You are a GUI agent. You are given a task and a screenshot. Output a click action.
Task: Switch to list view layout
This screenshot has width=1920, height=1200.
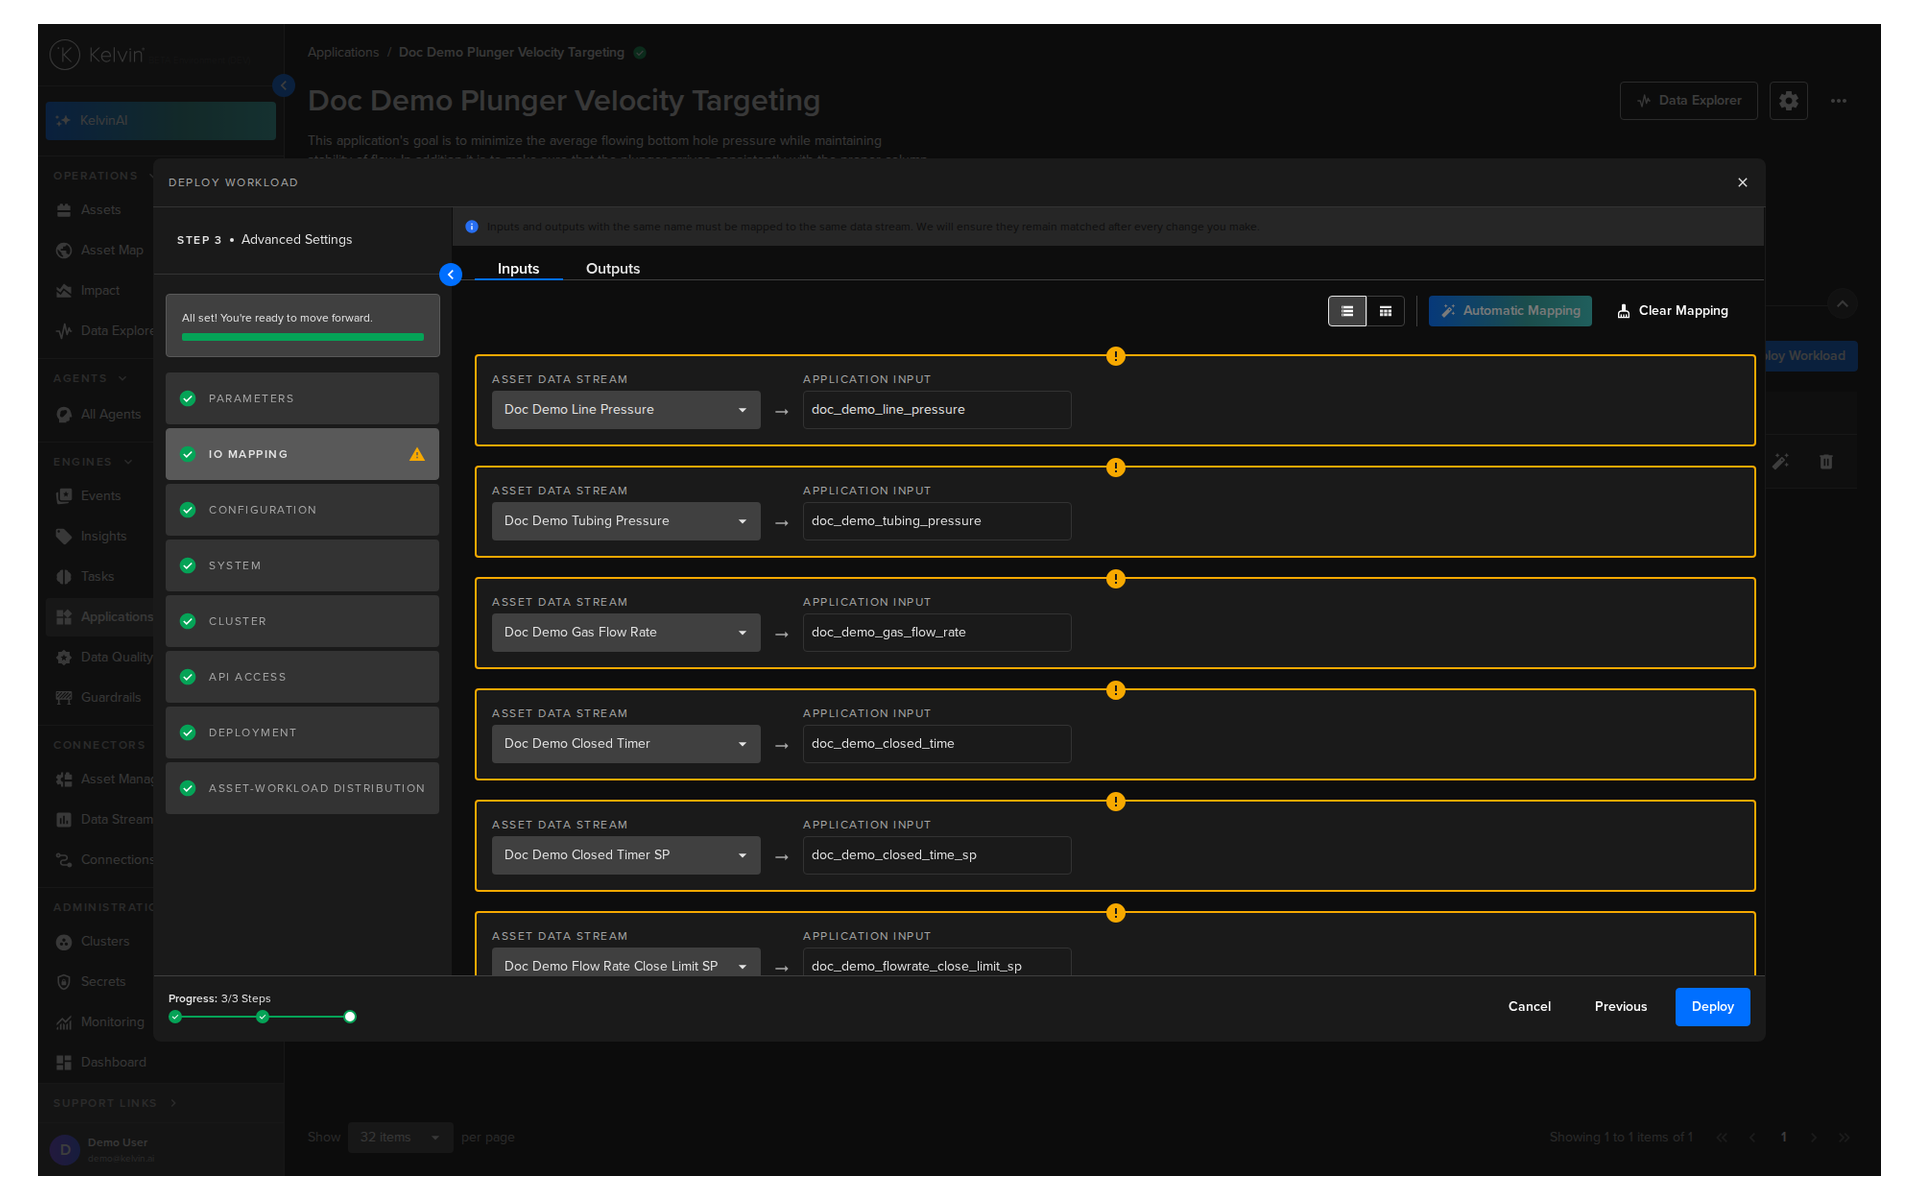(x=1347, y=311)
